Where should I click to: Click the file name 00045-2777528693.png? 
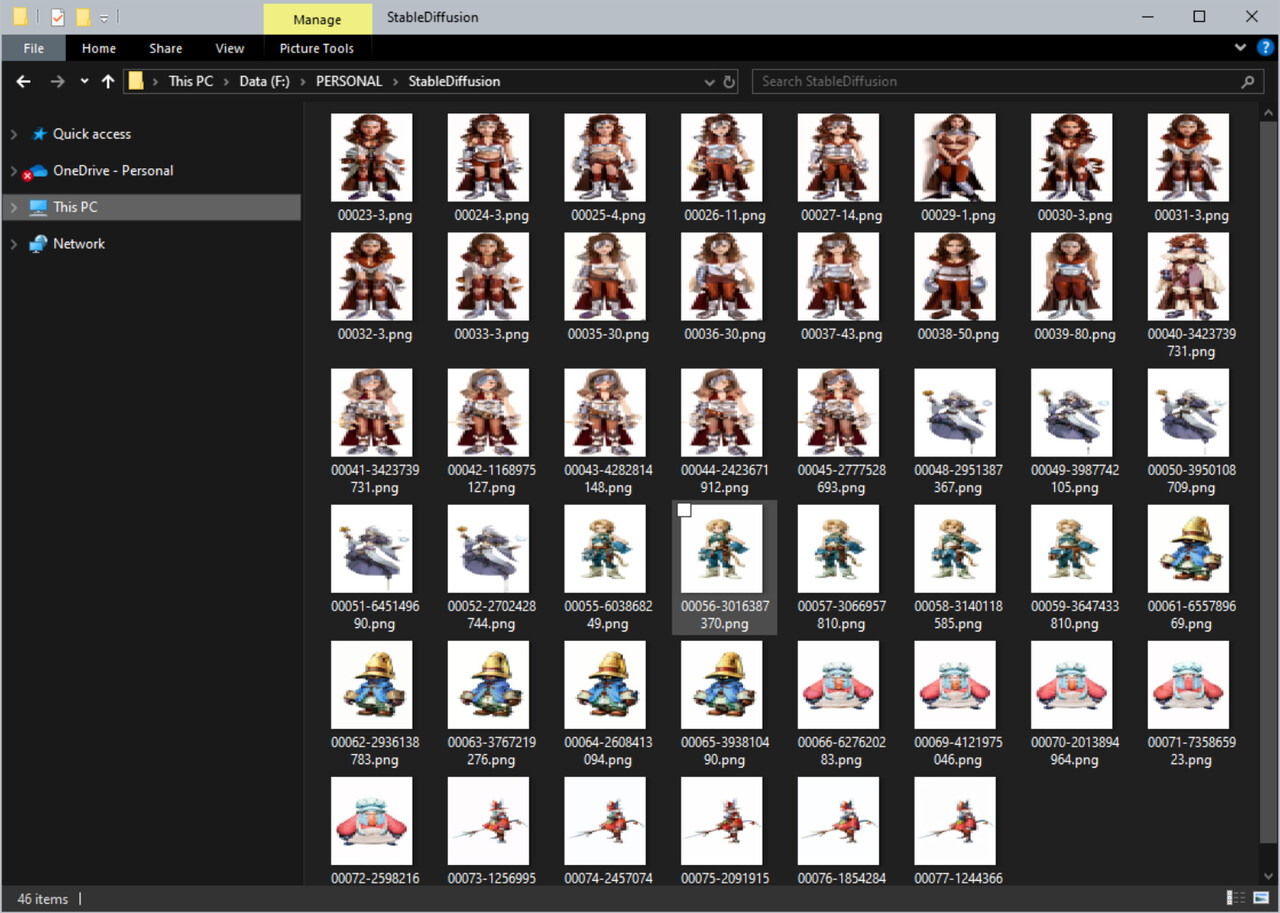coord(840,479)
